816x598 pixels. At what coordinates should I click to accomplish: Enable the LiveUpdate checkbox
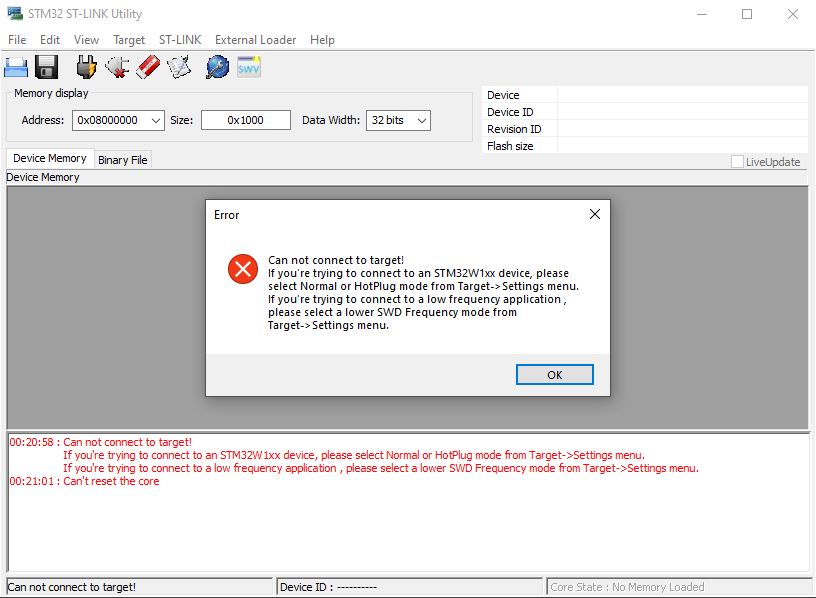737,162
